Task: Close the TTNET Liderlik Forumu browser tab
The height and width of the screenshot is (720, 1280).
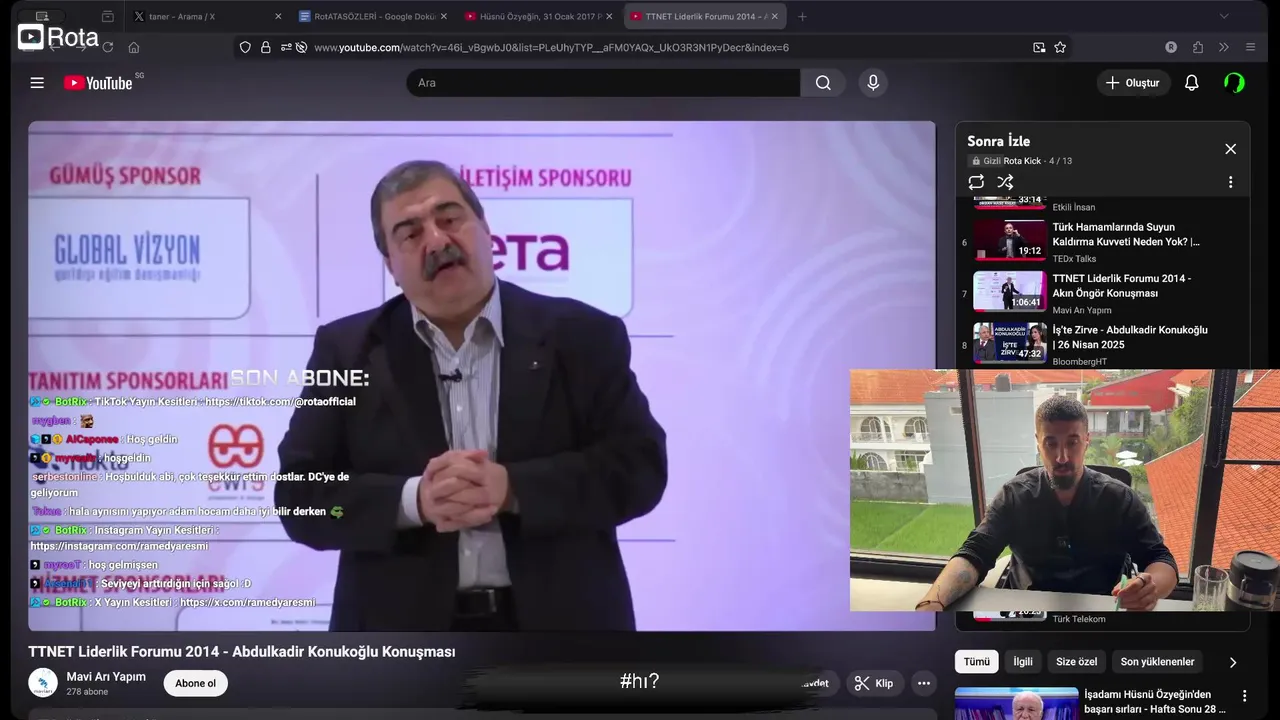Action: pyautogui.click(x=774, y=17)
